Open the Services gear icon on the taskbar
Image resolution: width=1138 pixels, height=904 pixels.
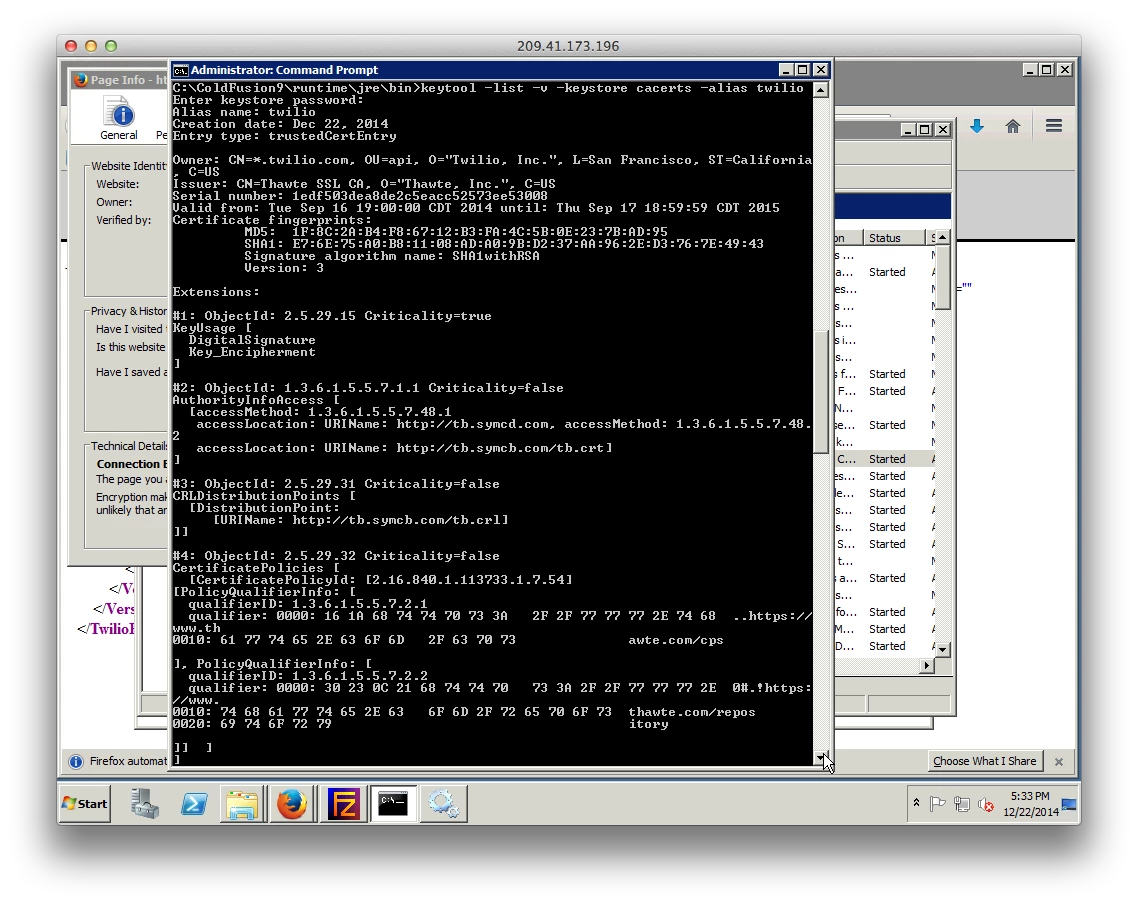click(x=443, y=804)
